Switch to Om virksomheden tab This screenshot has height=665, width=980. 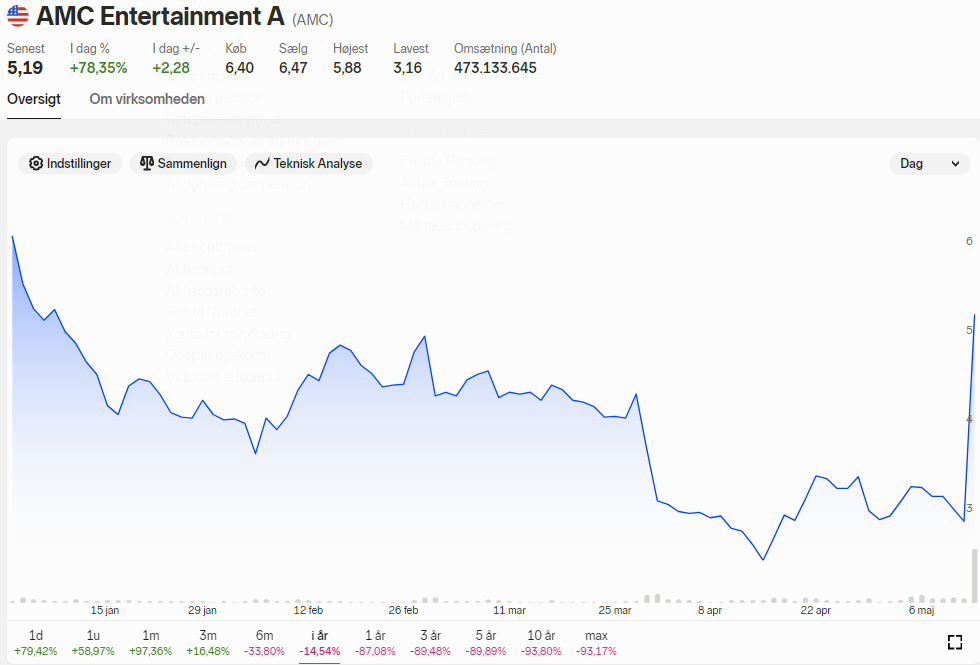pos(147,99)
